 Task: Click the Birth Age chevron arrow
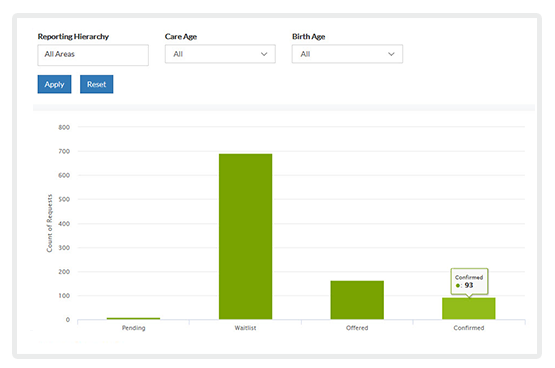[x=391, y=54]
